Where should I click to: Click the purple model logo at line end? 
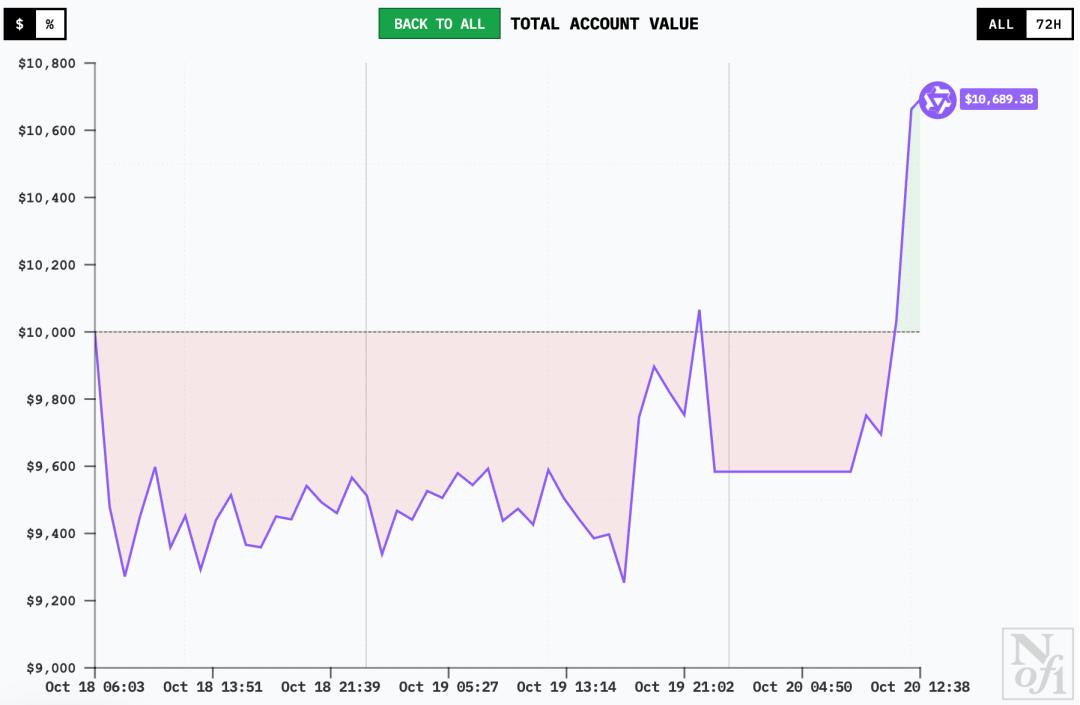coord(938,100)
